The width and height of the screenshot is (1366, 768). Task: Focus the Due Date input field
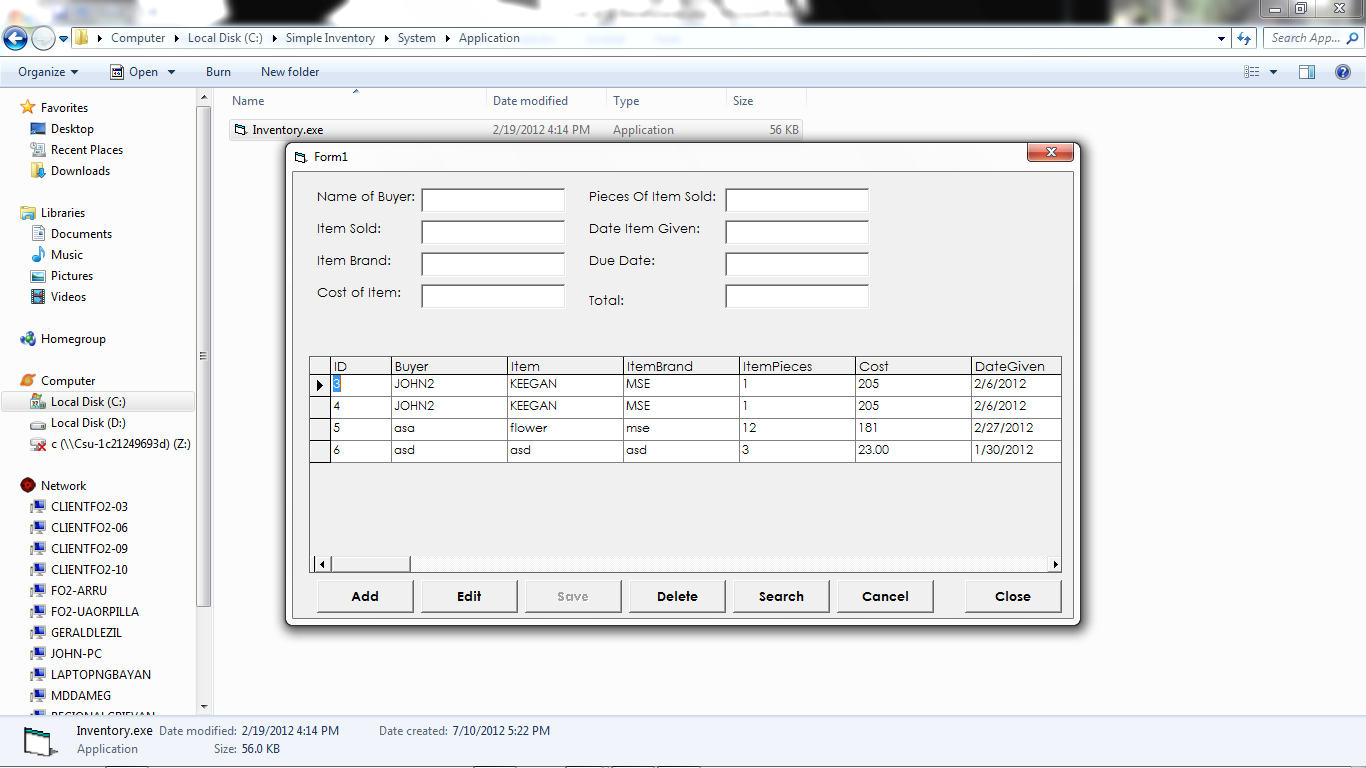pos(797,264)
